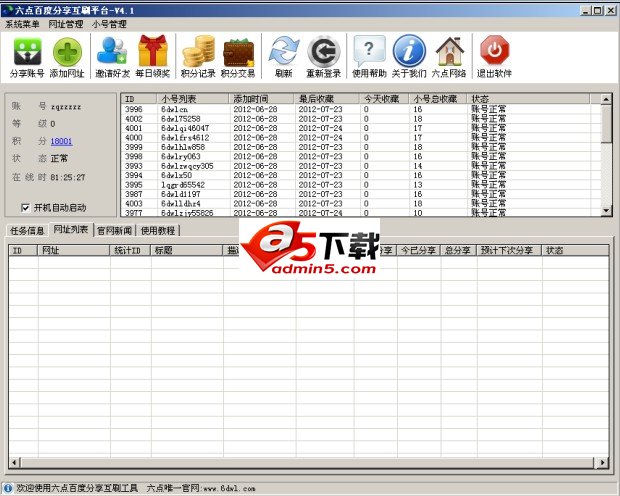The image size is (620, 496).
Task: Sort by 小号列表 column header
Action: click(x=193, y=98)
